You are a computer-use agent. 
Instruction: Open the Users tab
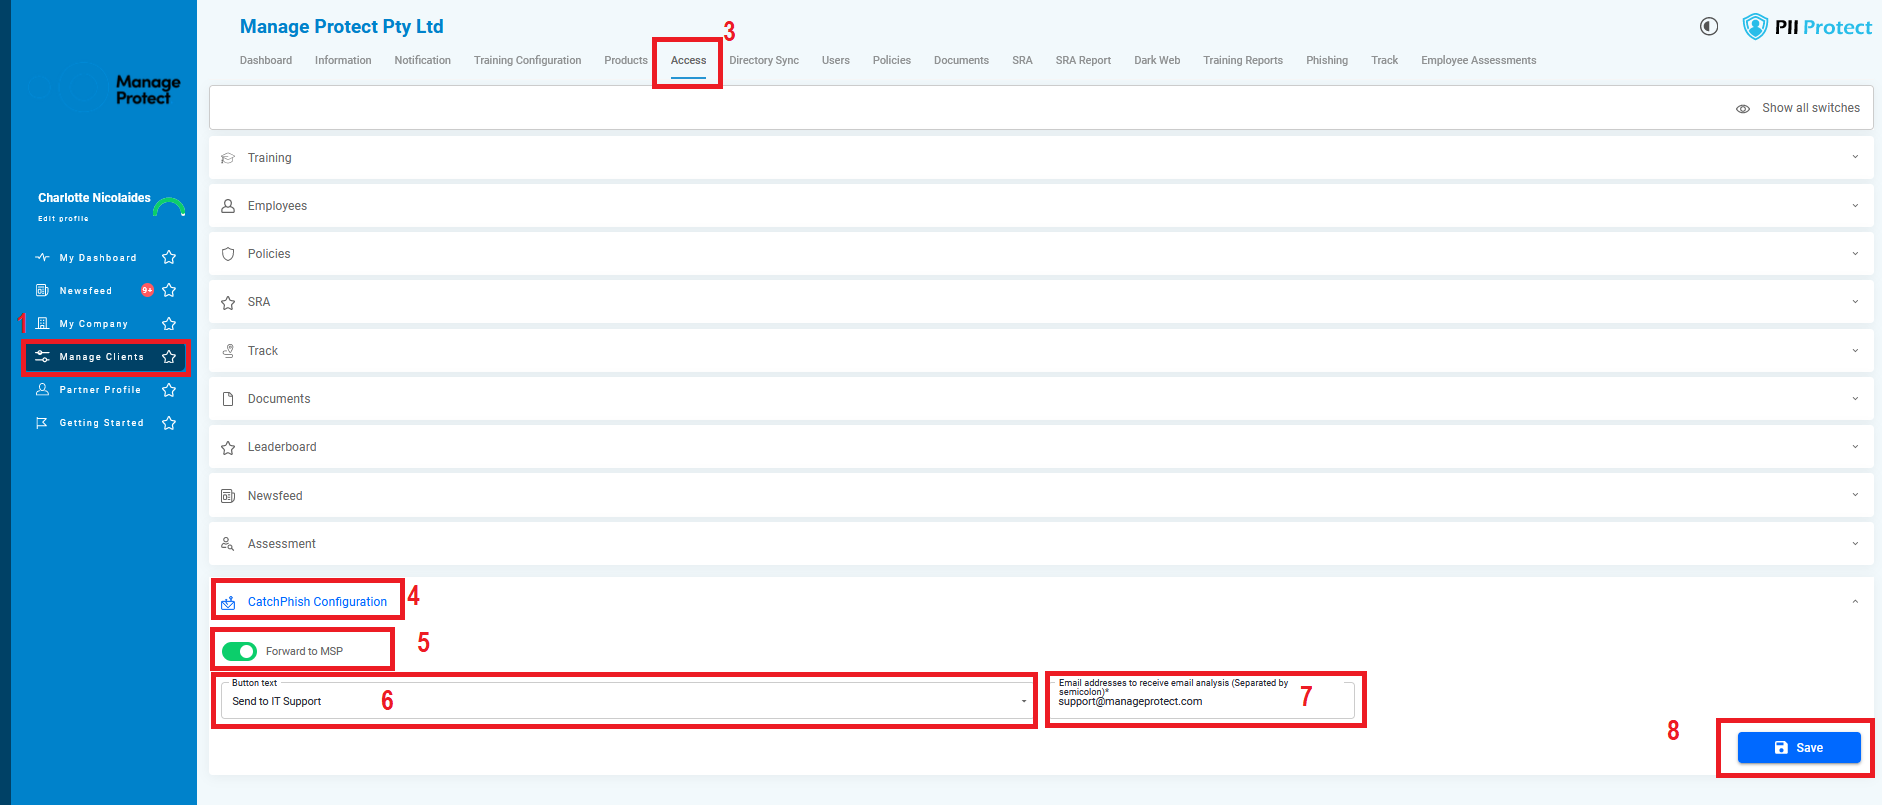(x=836, y=61)
